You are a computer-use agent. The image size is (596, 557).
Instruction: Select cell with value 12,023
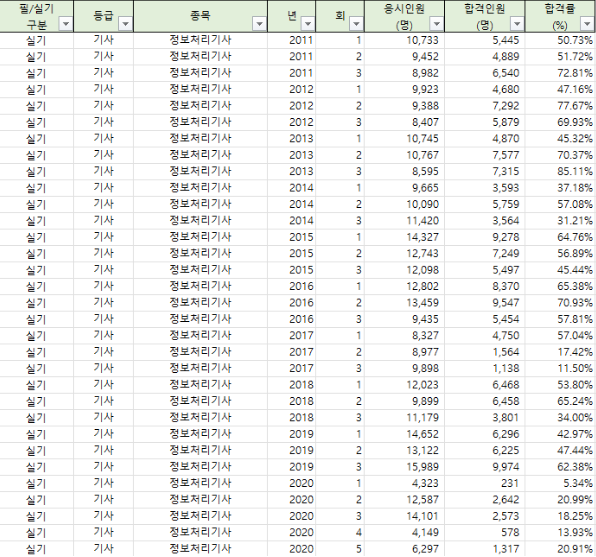[404, 385]
